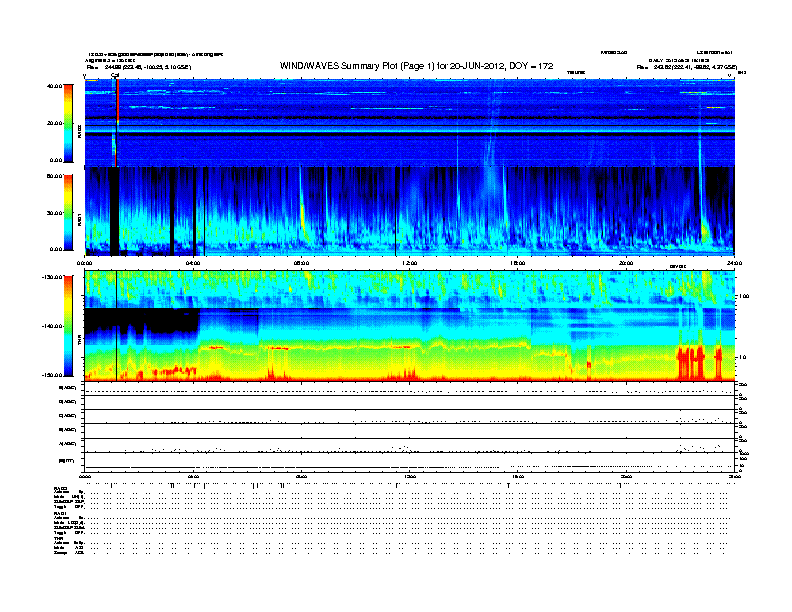The image size is (792, 612).
Task: Click the RAD1 status block heading
Action: (x=58, y=513)
